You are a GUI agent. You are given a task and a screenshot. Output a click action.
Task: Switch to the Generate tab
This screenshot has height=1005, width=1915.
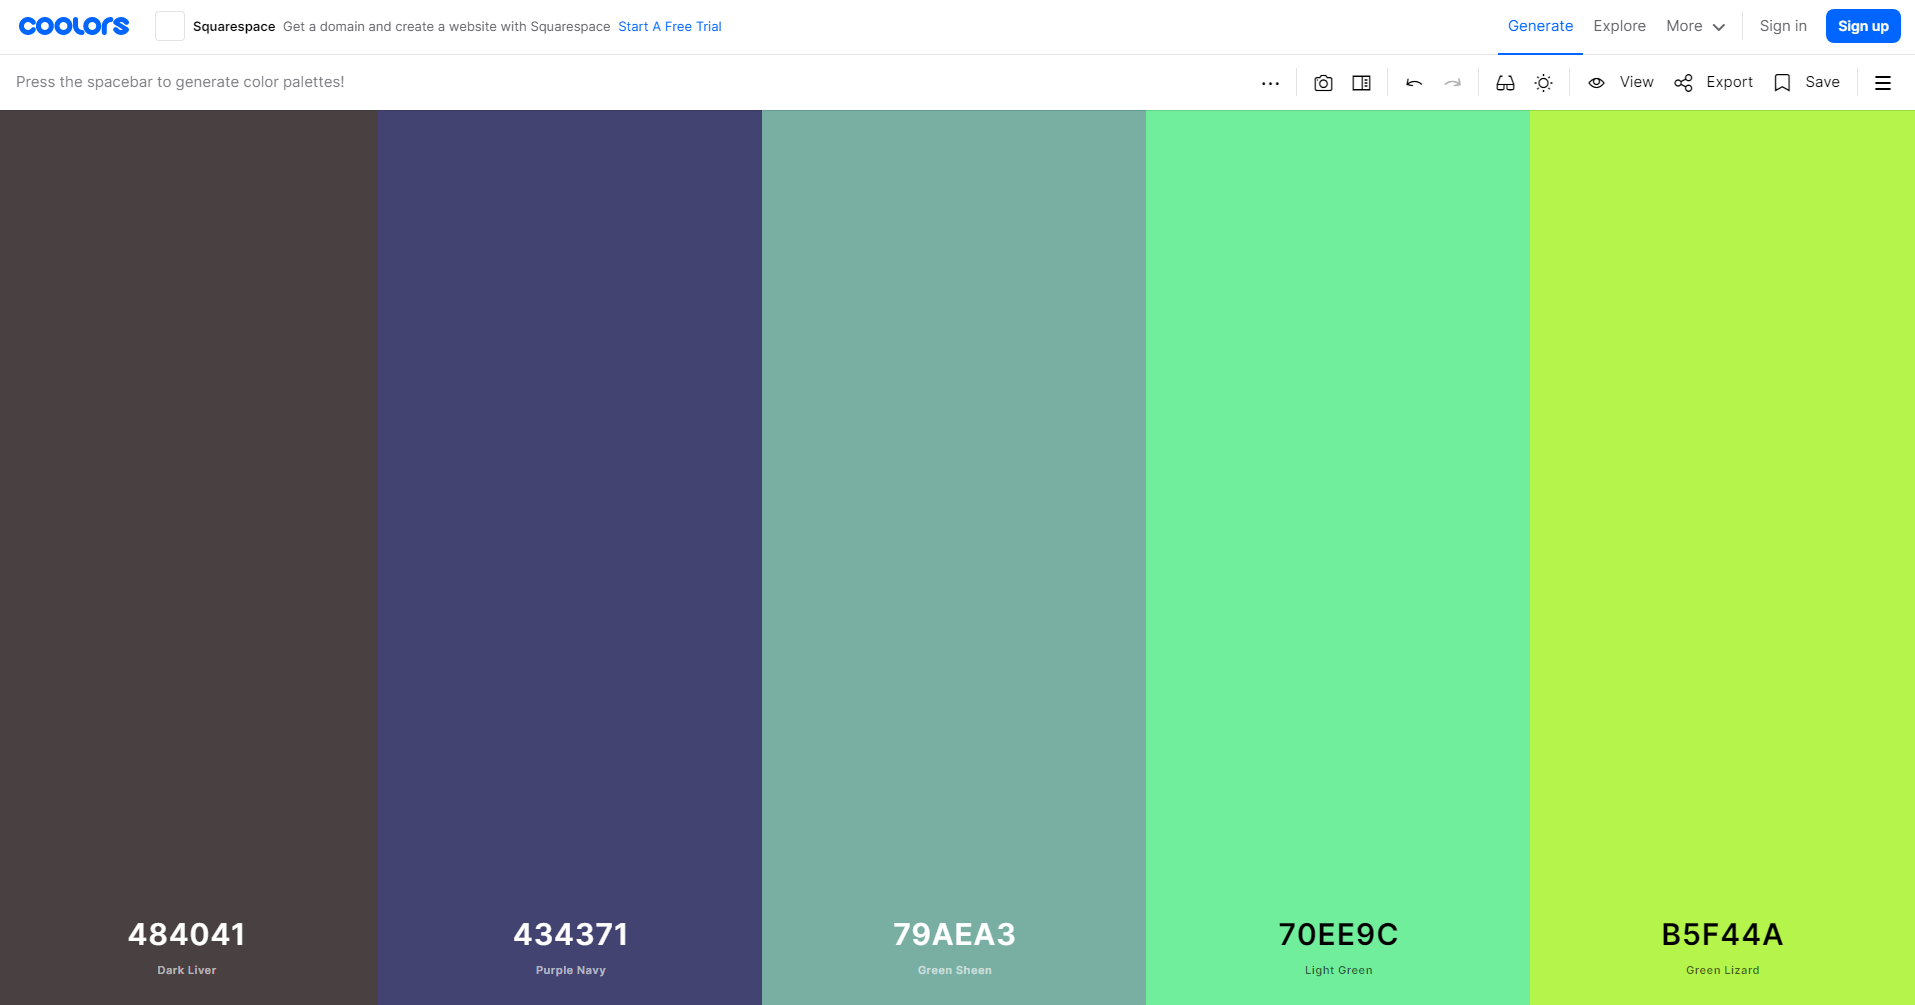click(1540, 26)
